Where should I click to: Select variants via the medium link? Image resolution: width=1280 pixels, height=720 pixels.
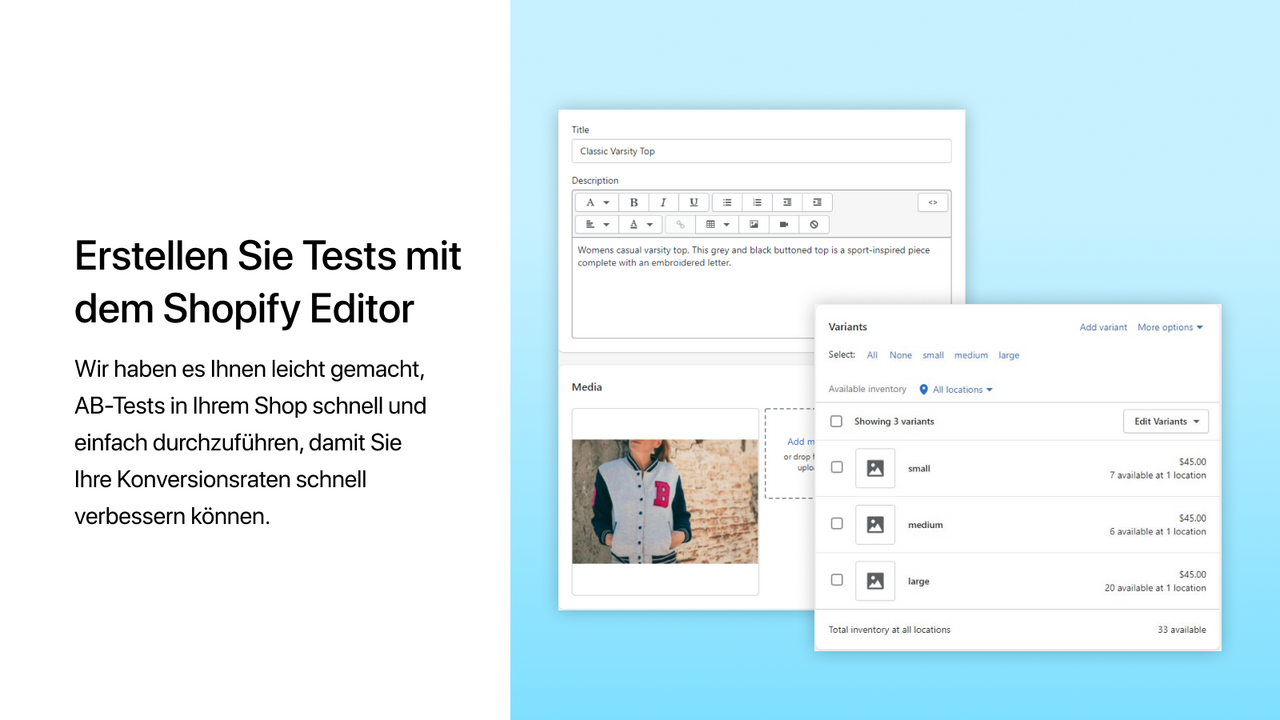coord(971,355)
